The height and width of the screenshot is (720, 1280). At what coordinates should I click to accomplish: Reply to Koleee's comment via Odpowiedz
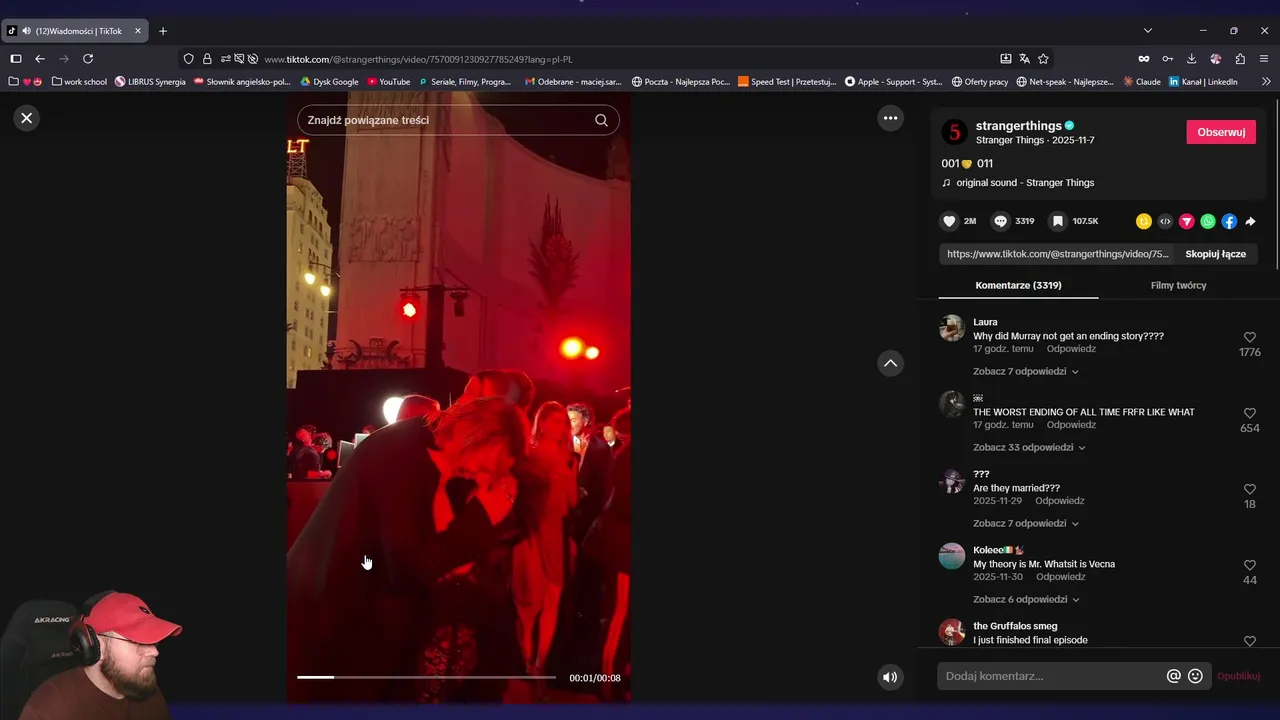click(1061, 577)
